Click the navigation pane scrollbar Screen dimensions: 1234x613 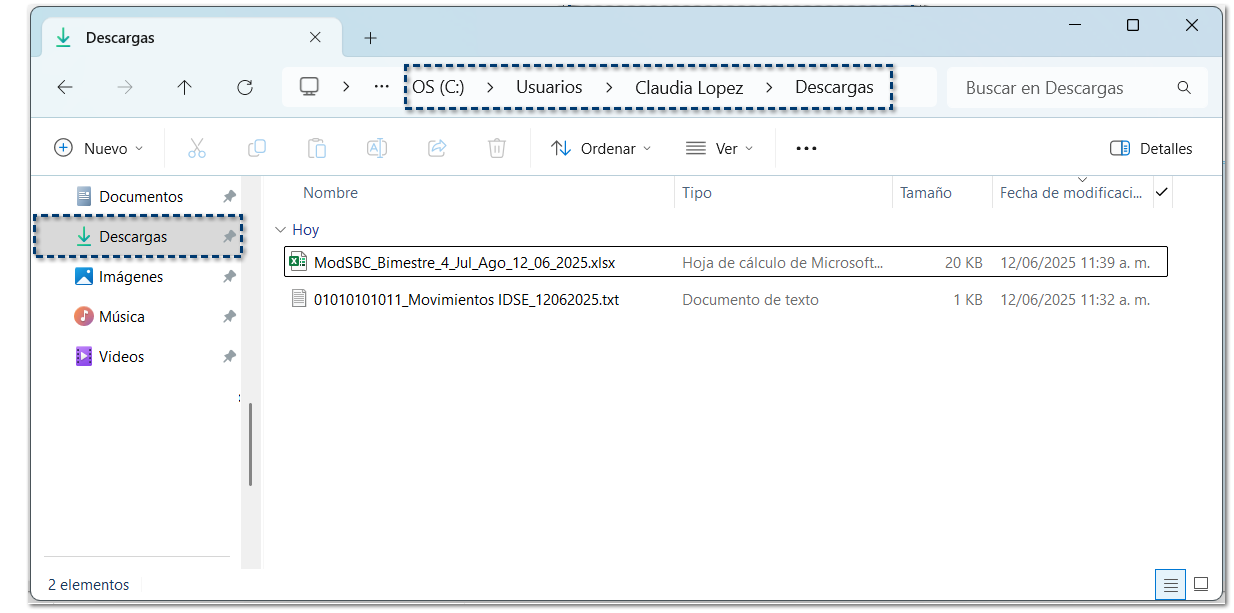point(250,444)
